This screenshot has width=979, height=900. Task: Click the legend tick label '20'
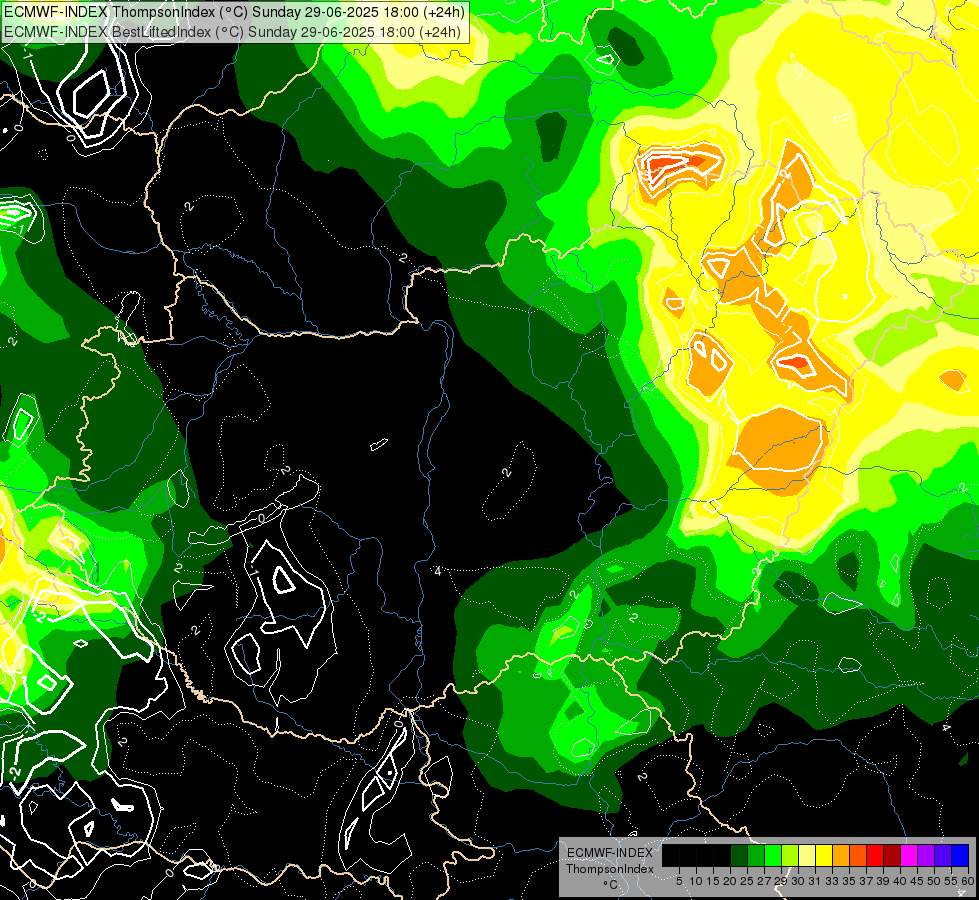click(730, 881)
